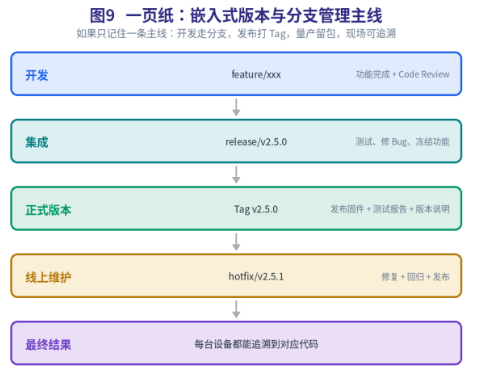Select the '正式版本' stage label
This screenshot has width=482, height=376.
click(x=48, y=210)
